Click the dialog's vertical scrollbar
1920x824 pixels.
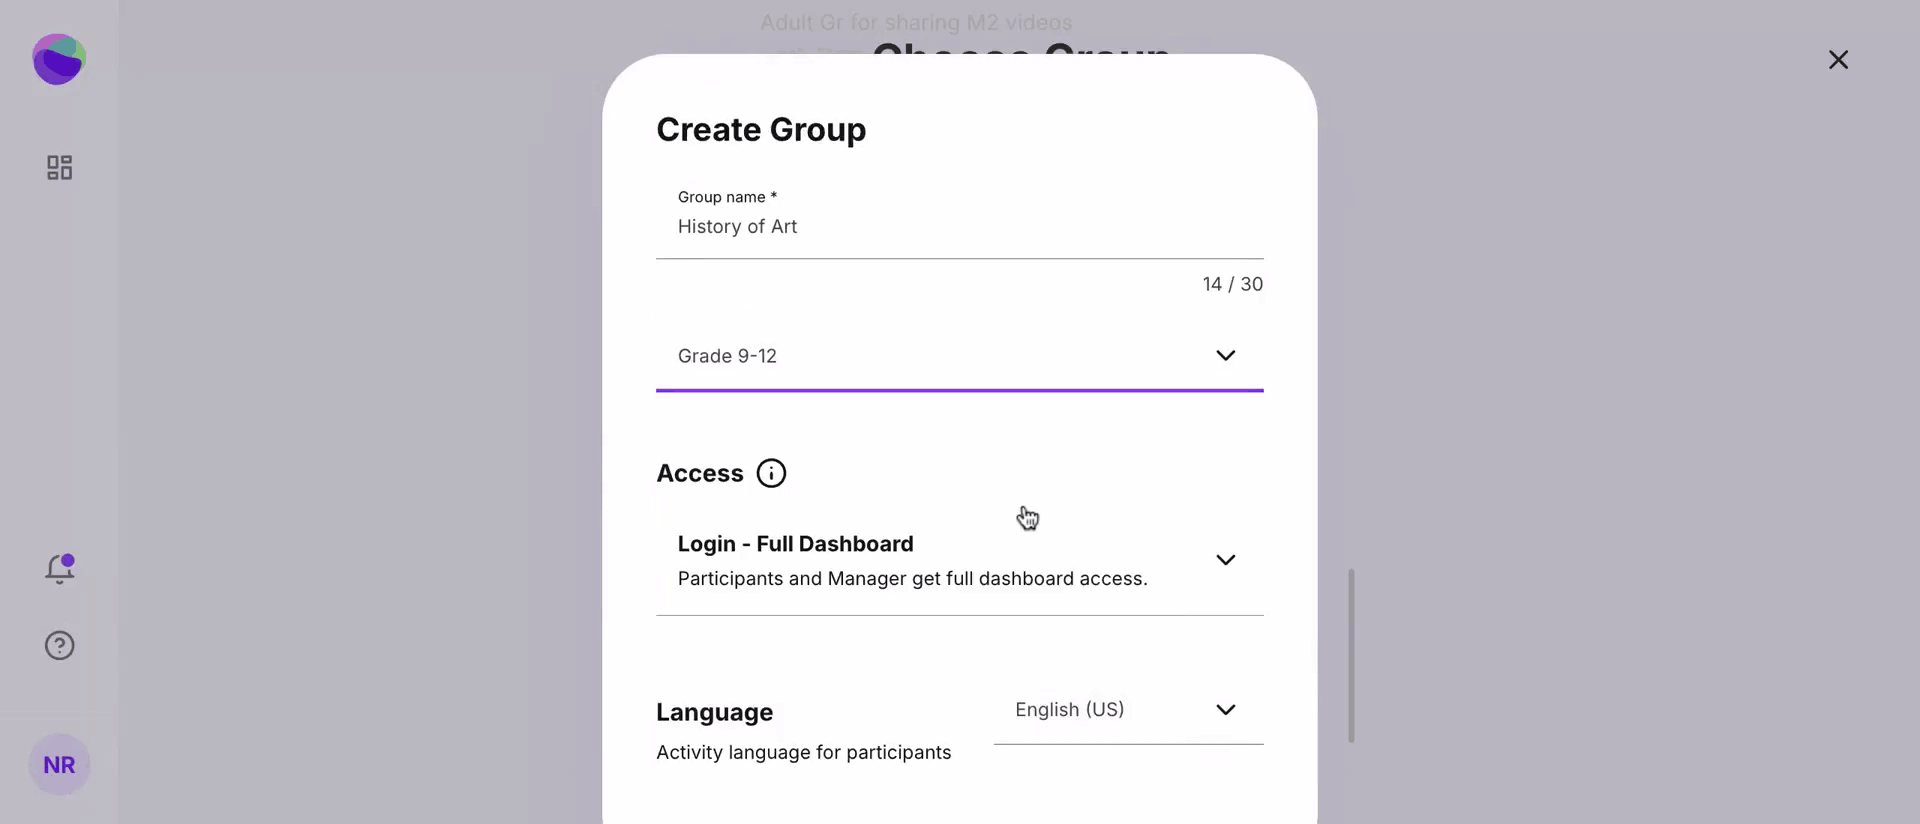1351,655
